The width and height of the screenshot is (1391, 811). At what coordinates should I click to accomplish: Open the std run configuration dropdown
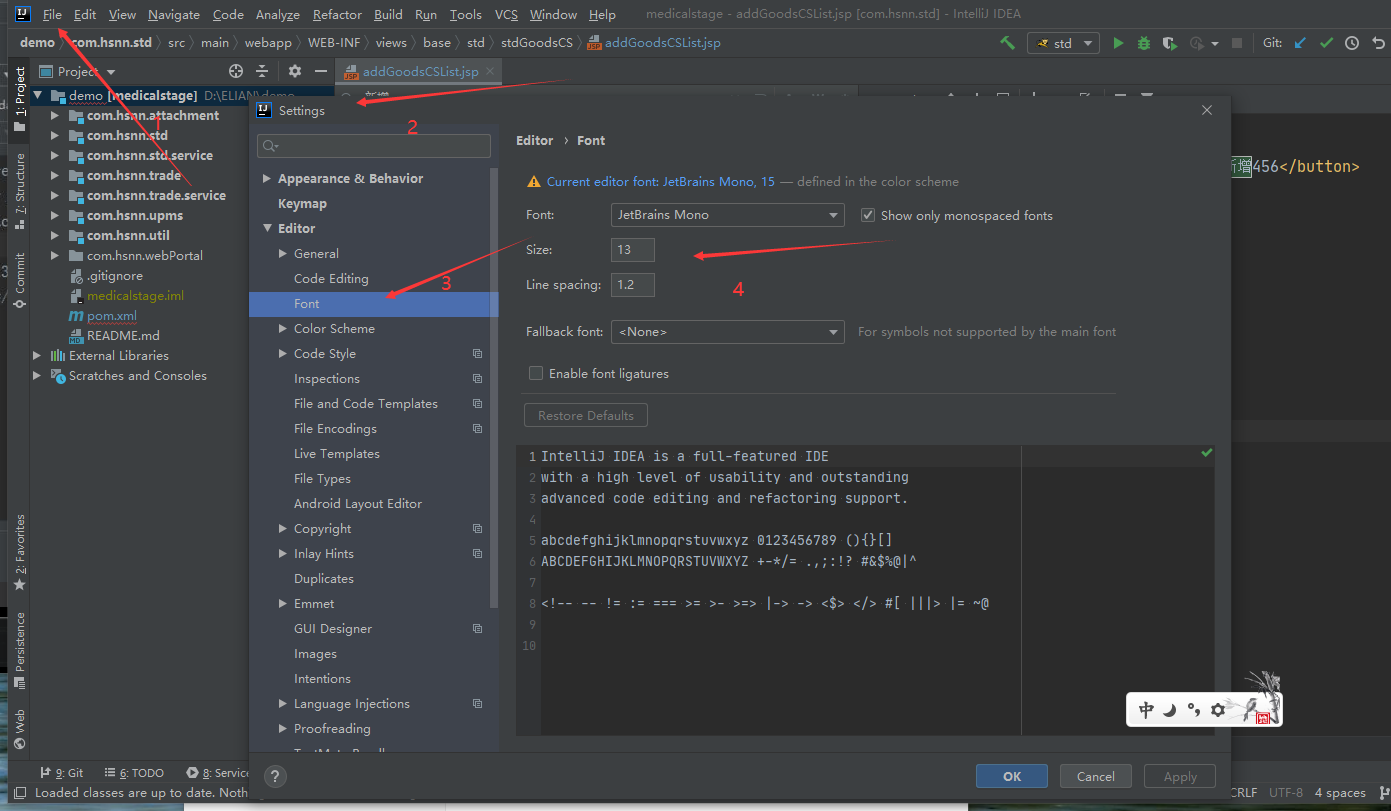(1064, 43)
